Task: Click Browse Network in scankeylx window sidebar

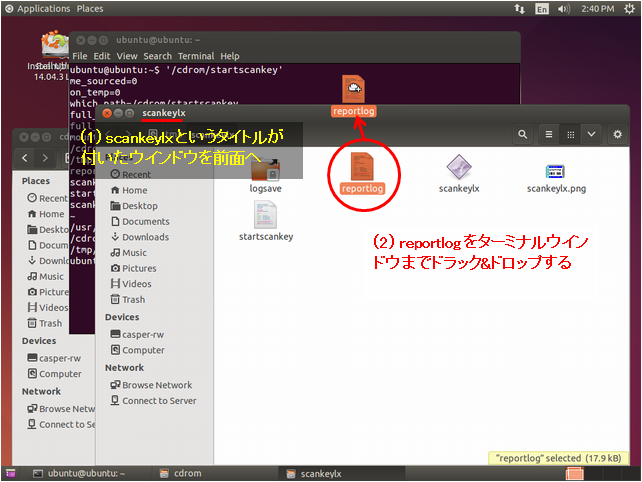Action: 157,385
